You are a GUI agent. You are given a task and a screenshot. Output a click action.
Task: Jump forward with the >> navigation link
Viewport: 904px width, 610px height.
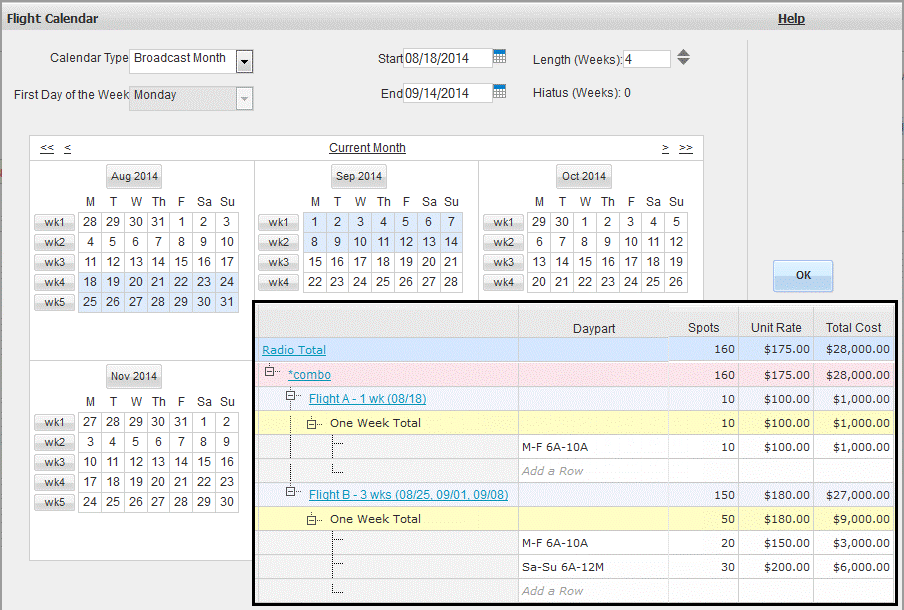tap(685, 148)
